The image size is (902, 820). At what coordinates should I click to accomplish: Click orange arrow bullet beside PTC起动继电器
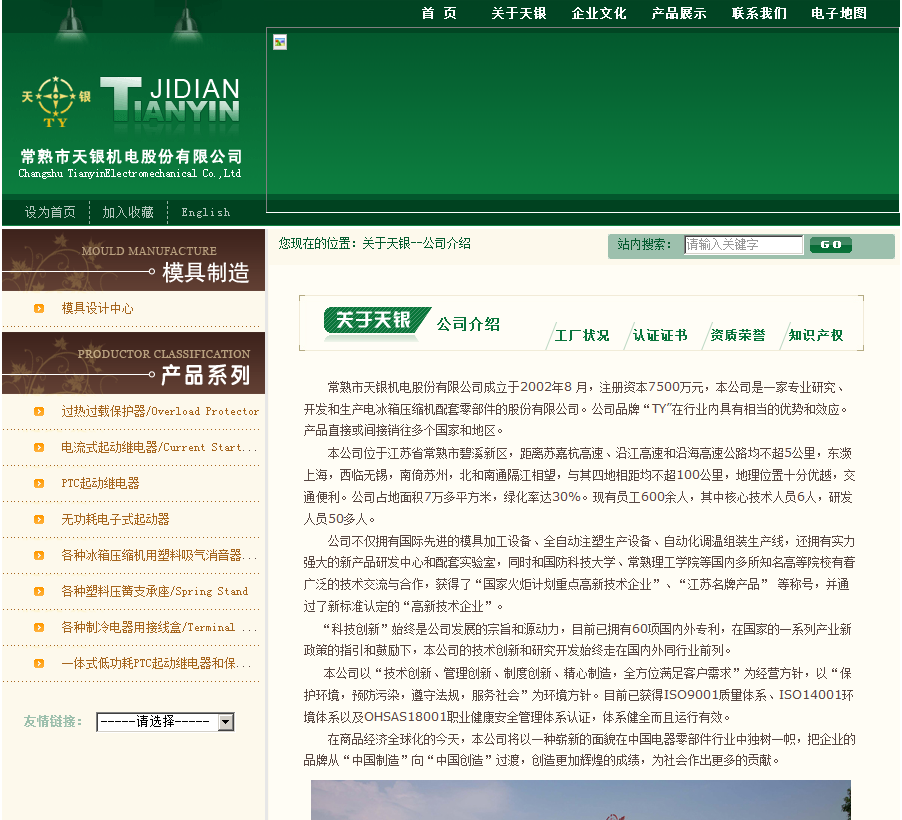(39, 483)
